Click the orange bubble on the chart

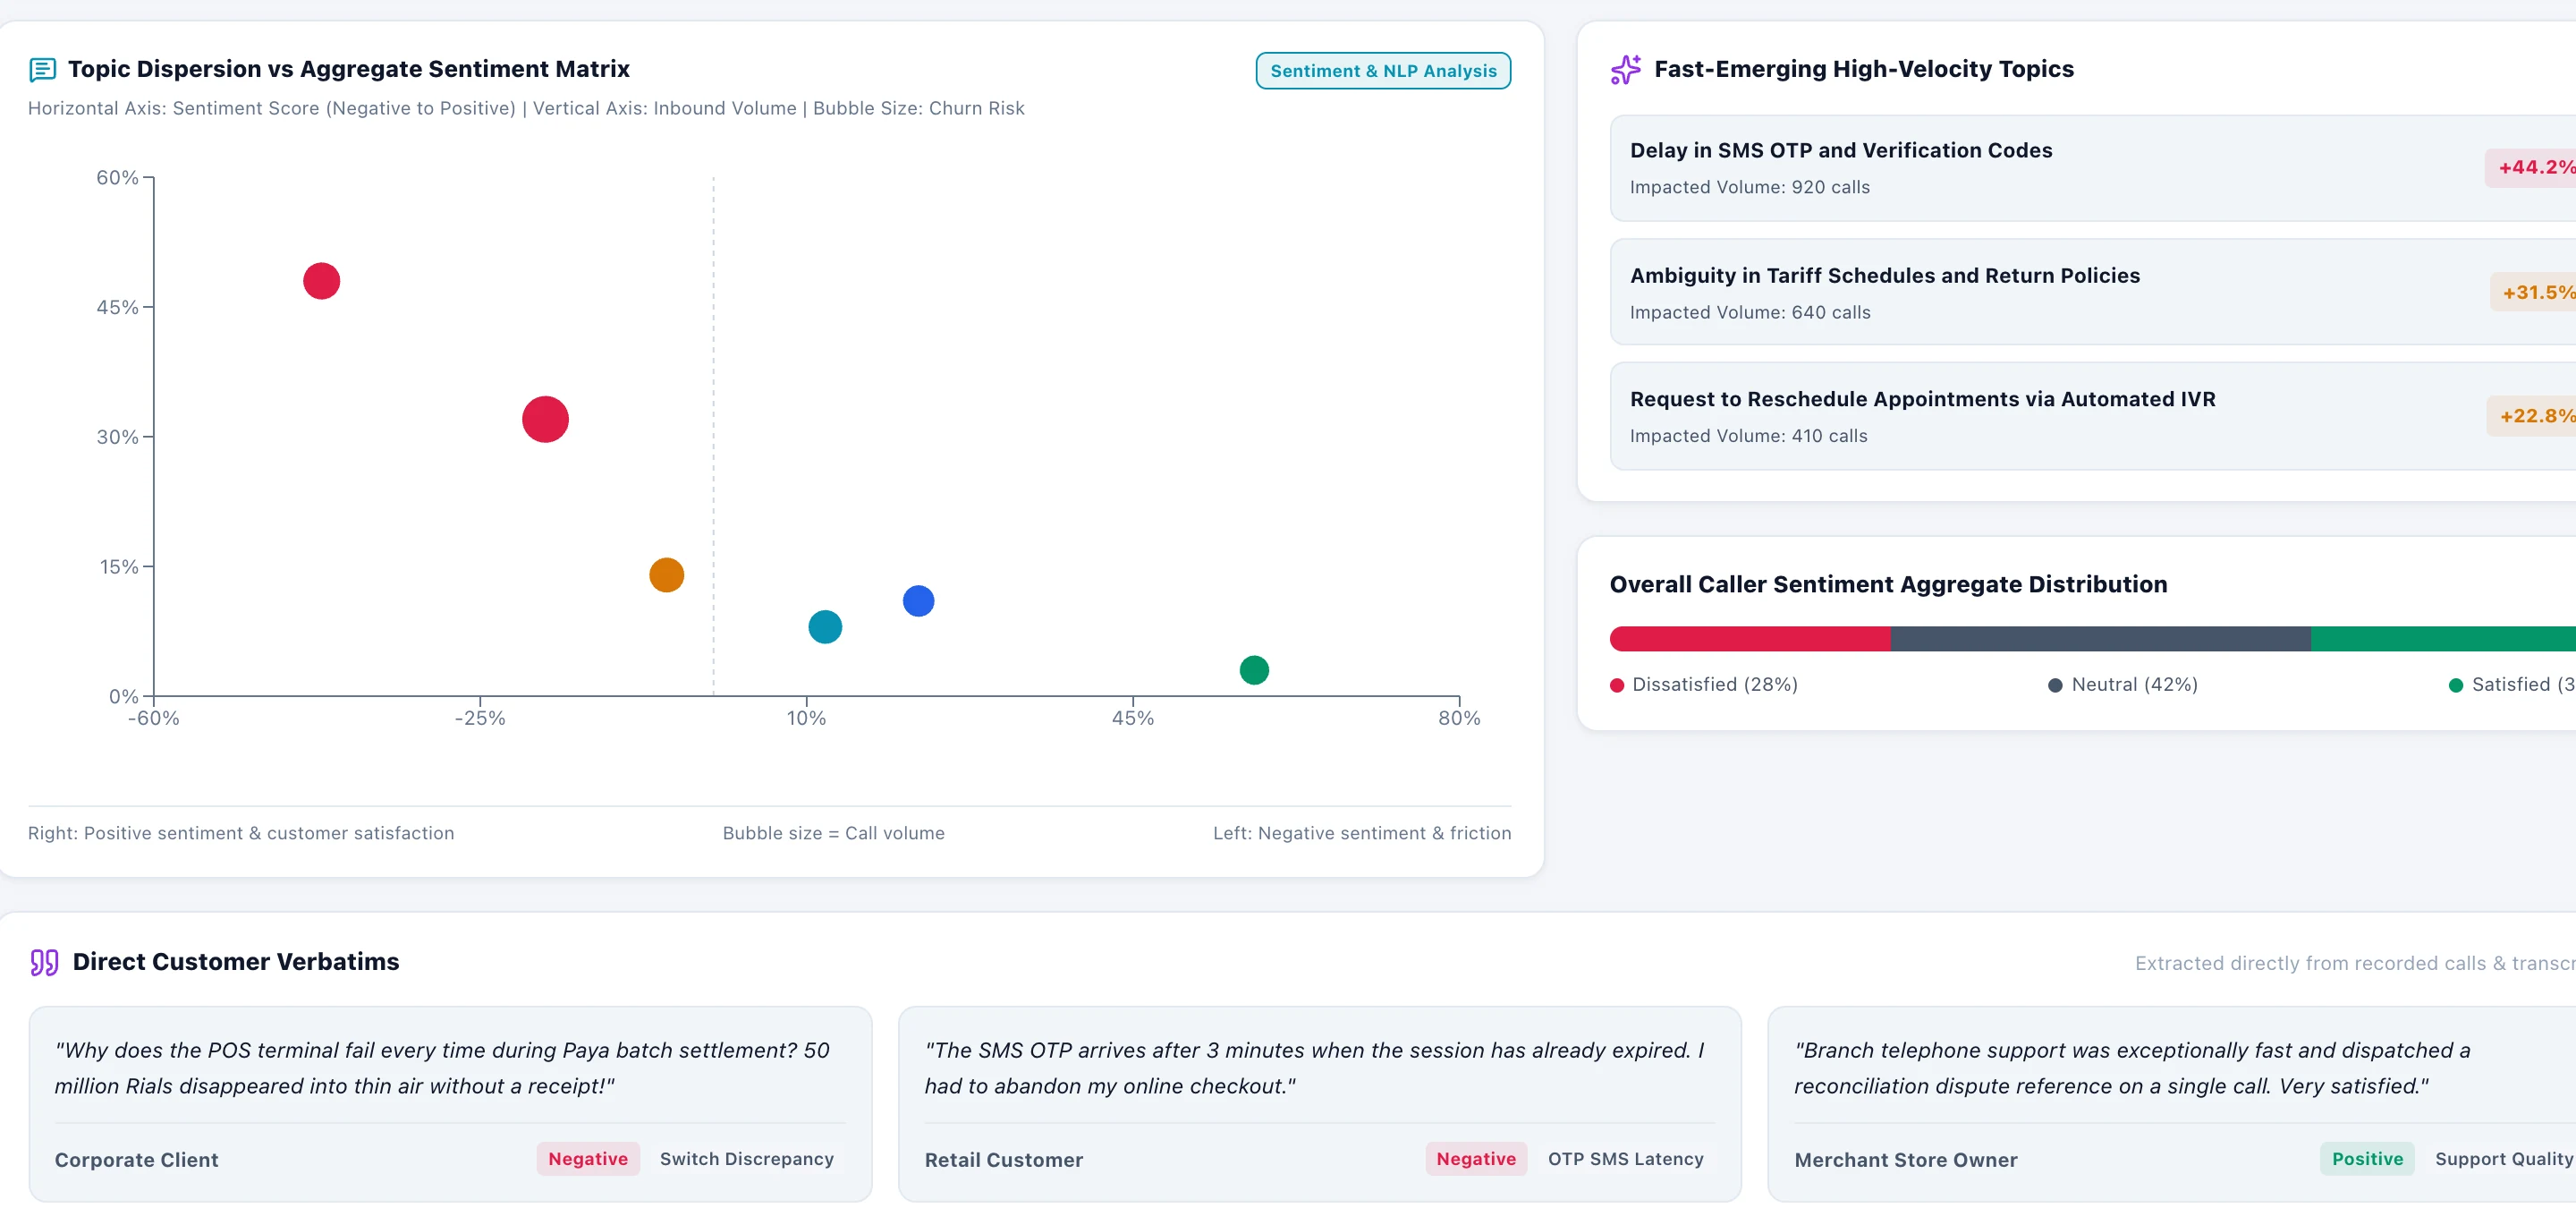tap(666, 575)
